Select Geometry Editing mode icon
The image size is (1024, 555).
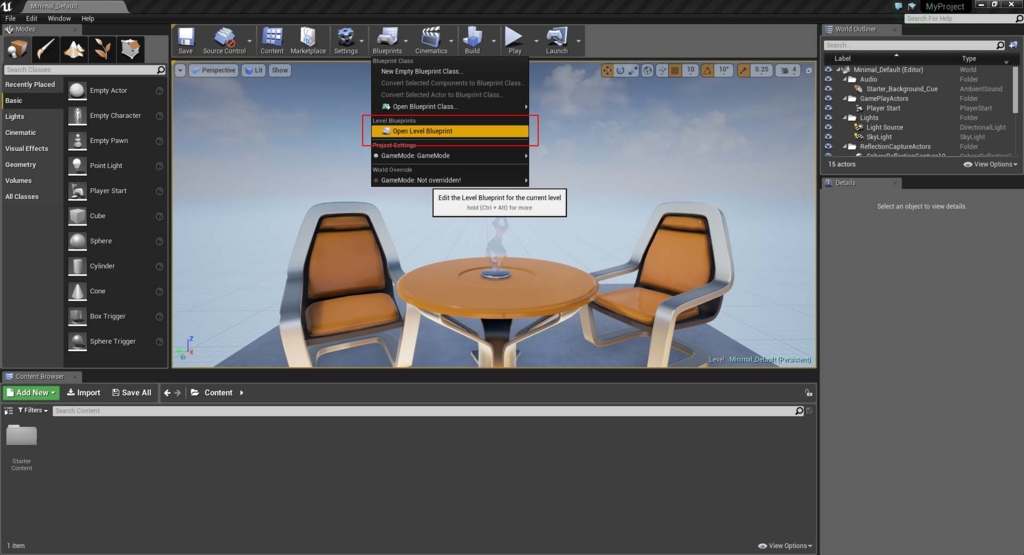click(130, 49)
